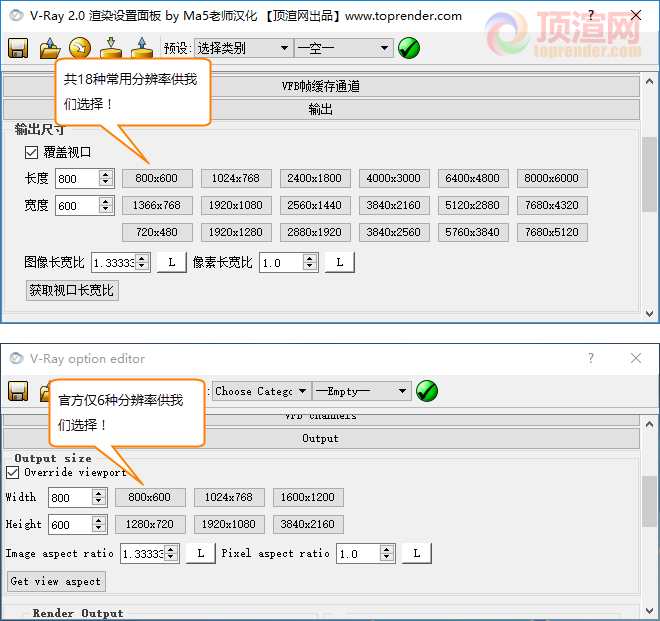Click Get view aspect button
The width and height of the screenshot is (660, 621).
(56, 581)
